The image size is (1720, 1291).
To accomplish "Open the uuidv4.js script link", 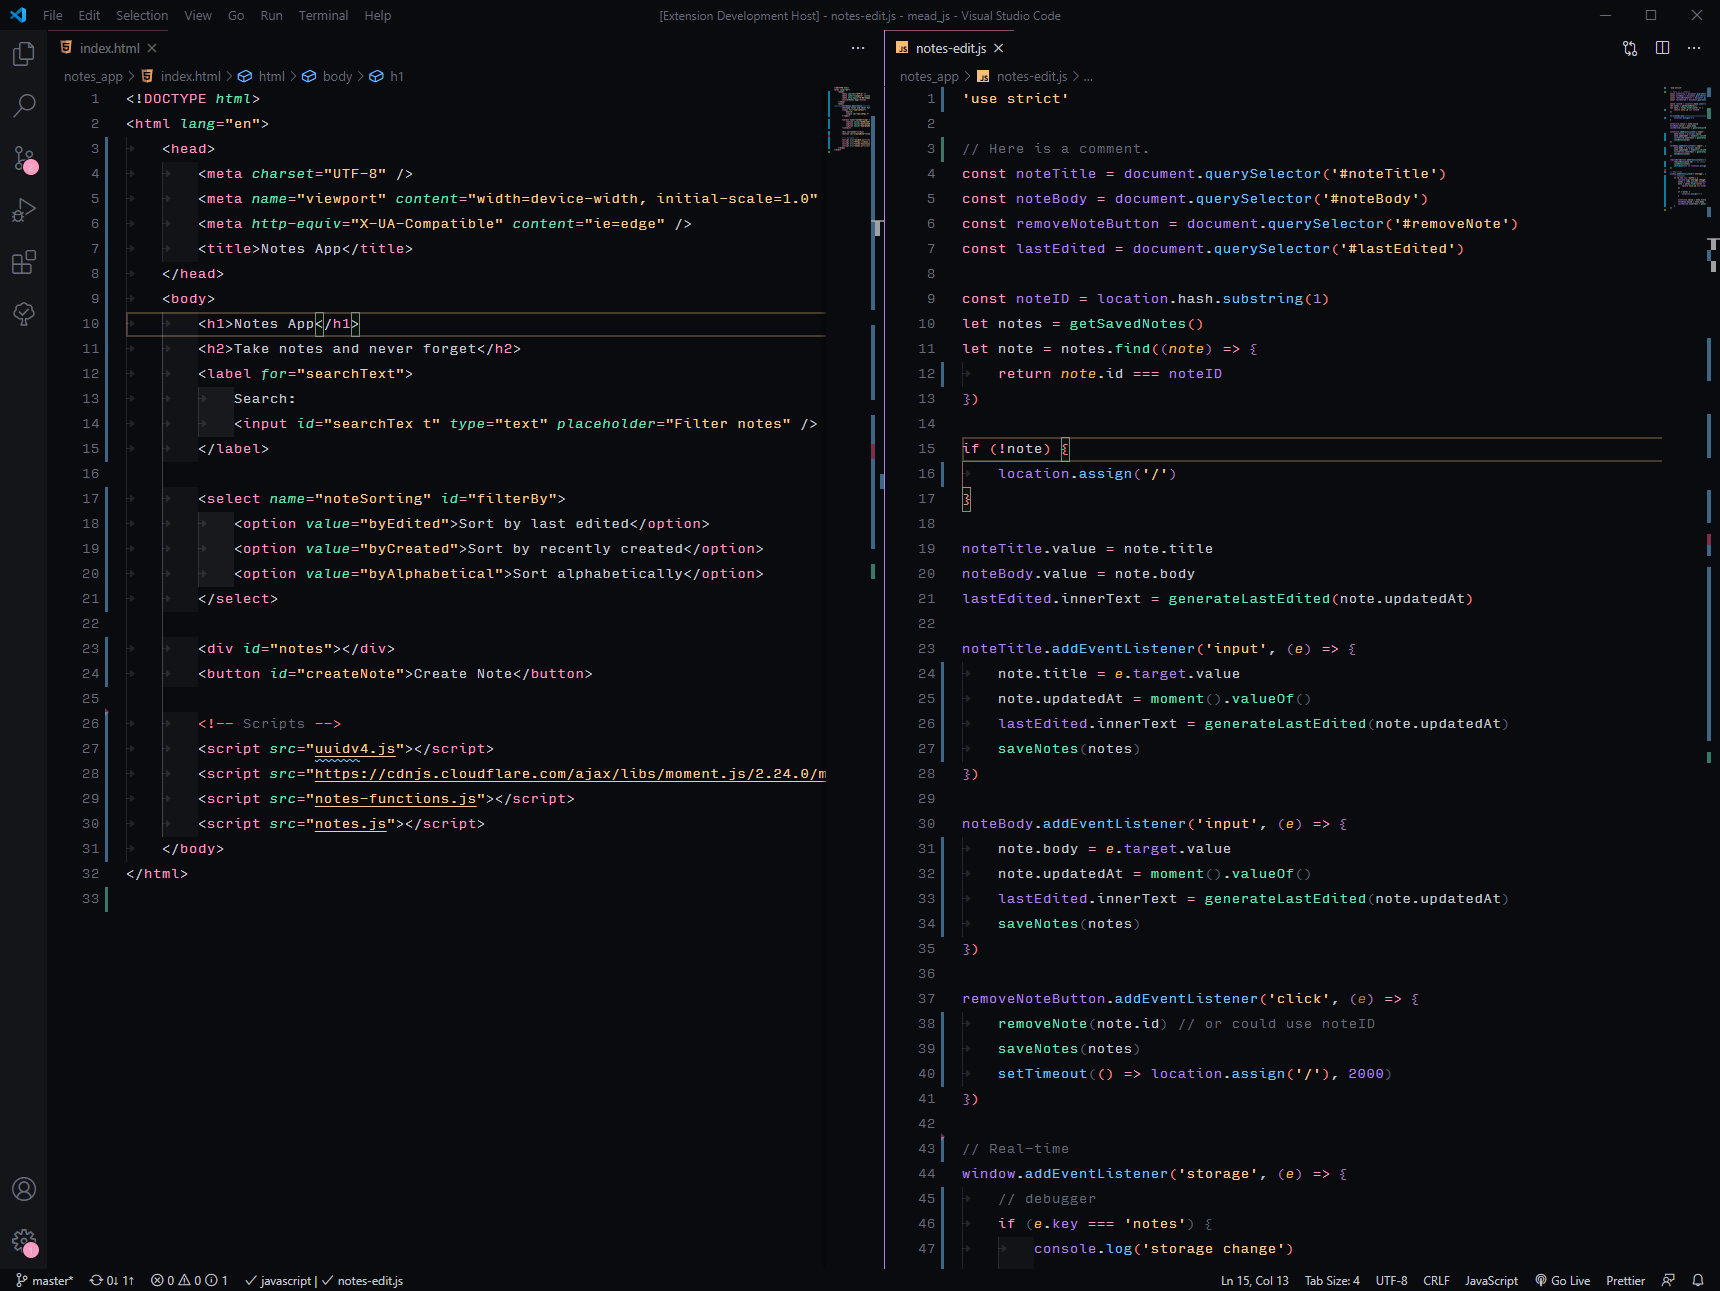I will click(x=355, y=748).
